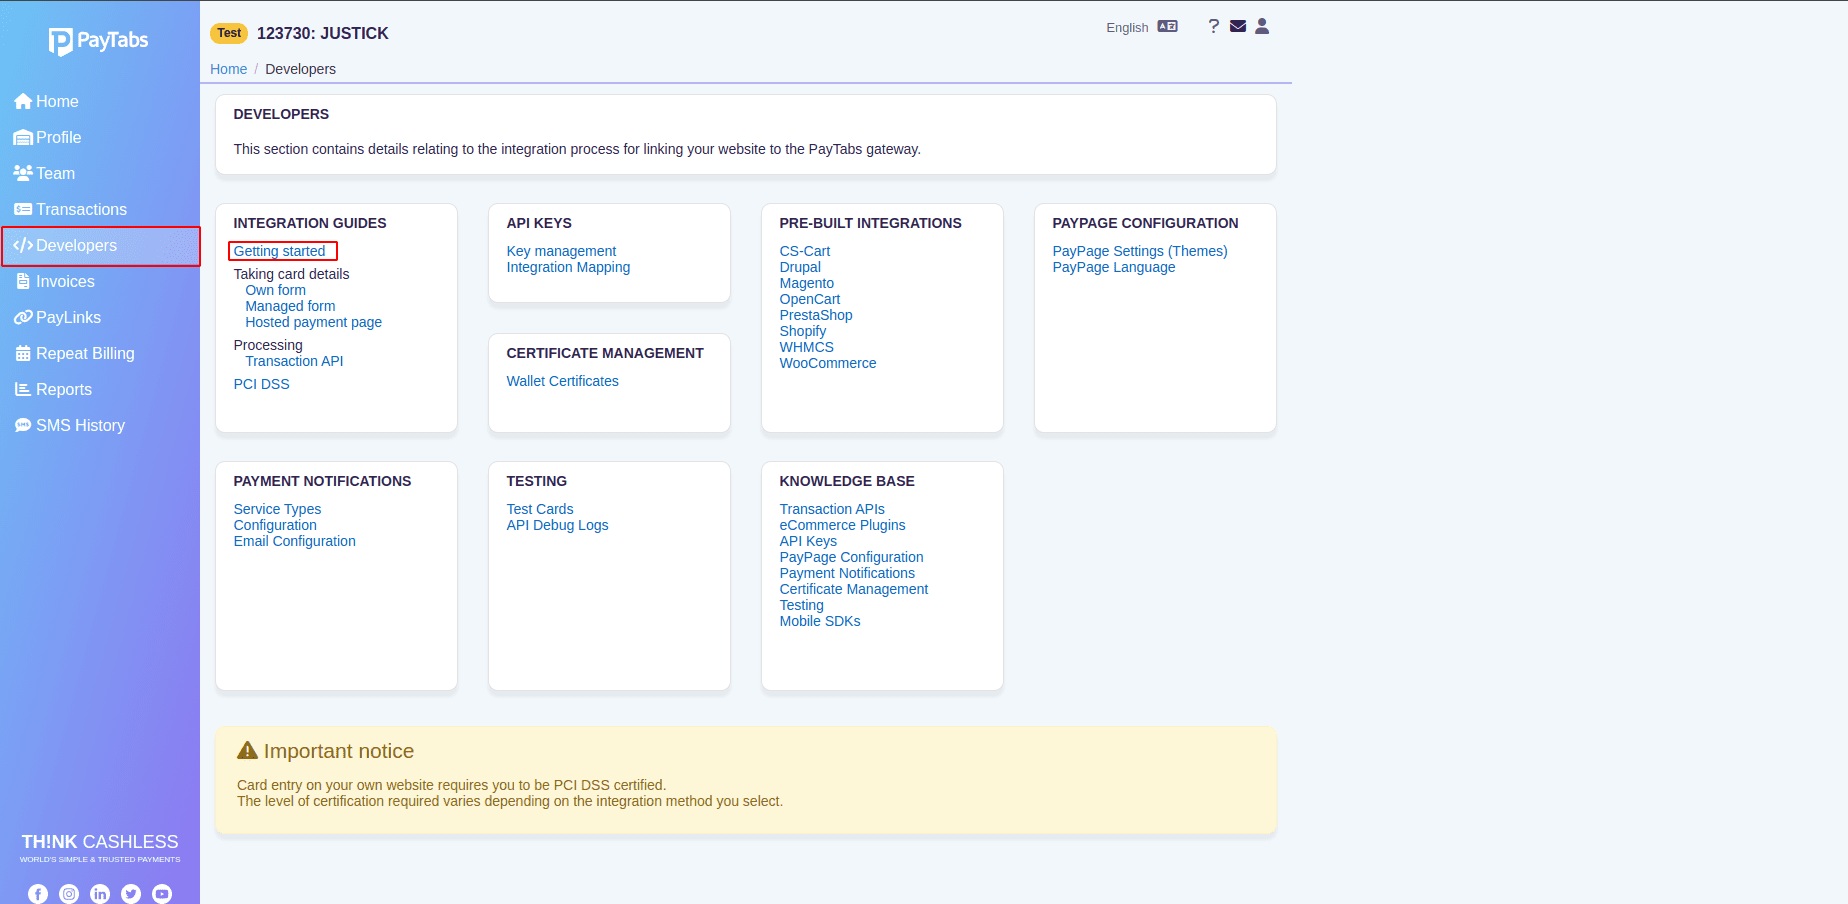Open Profile in the sidebar menu
Image resolution: width=1848 pixels, height=904 pixels.
[59, 138]
